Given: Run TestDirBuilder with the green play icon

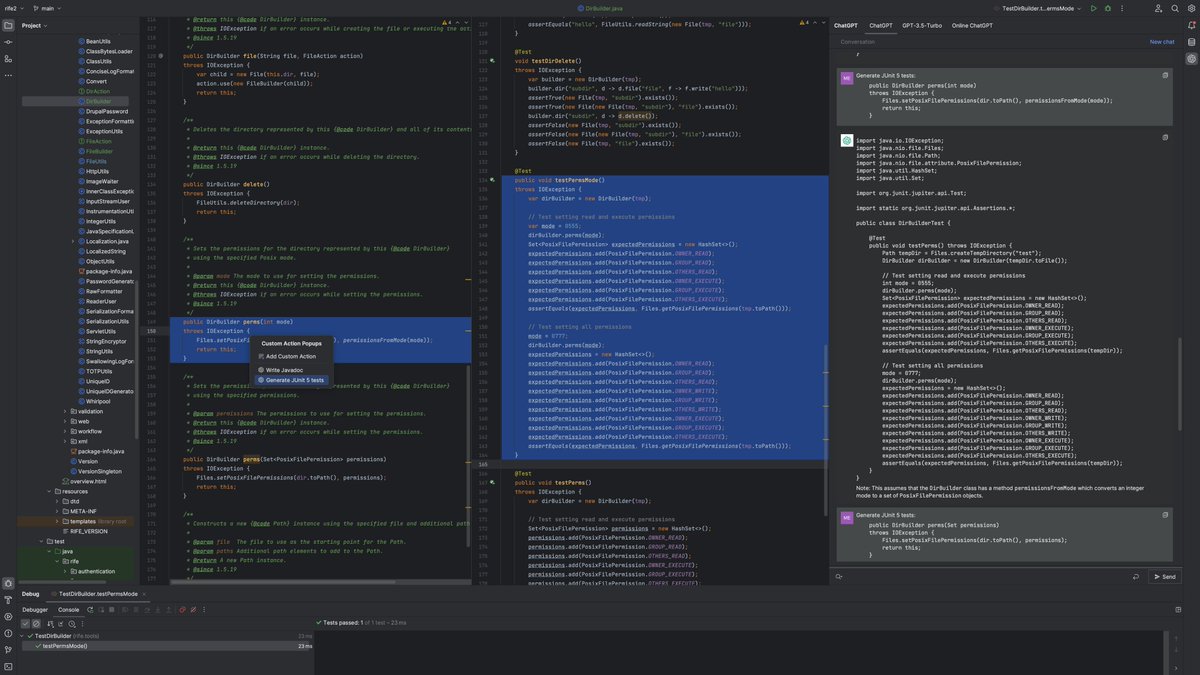Looking at the screenshot, I should 1094,8.
